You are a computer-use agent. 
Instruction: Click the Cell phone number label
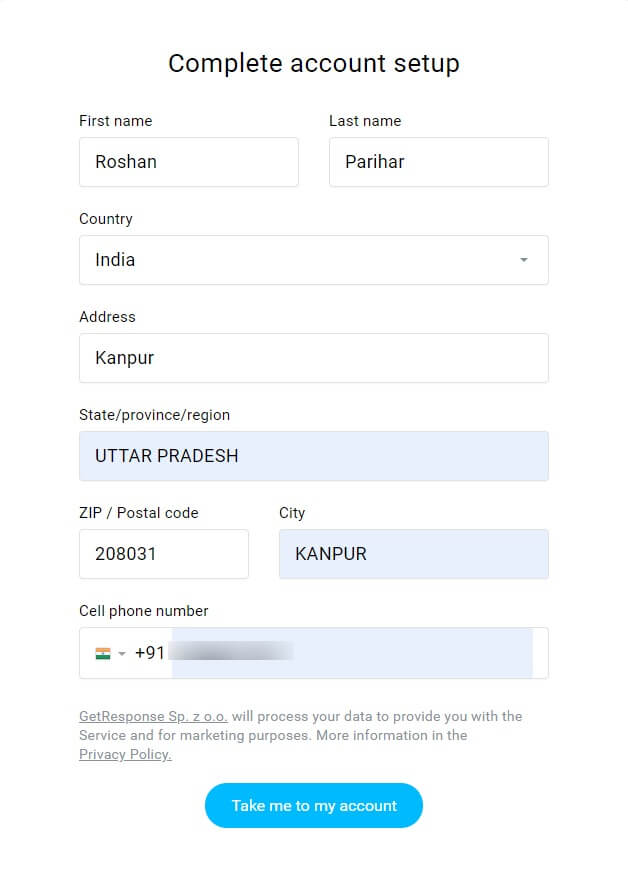(x=144, y=611)
